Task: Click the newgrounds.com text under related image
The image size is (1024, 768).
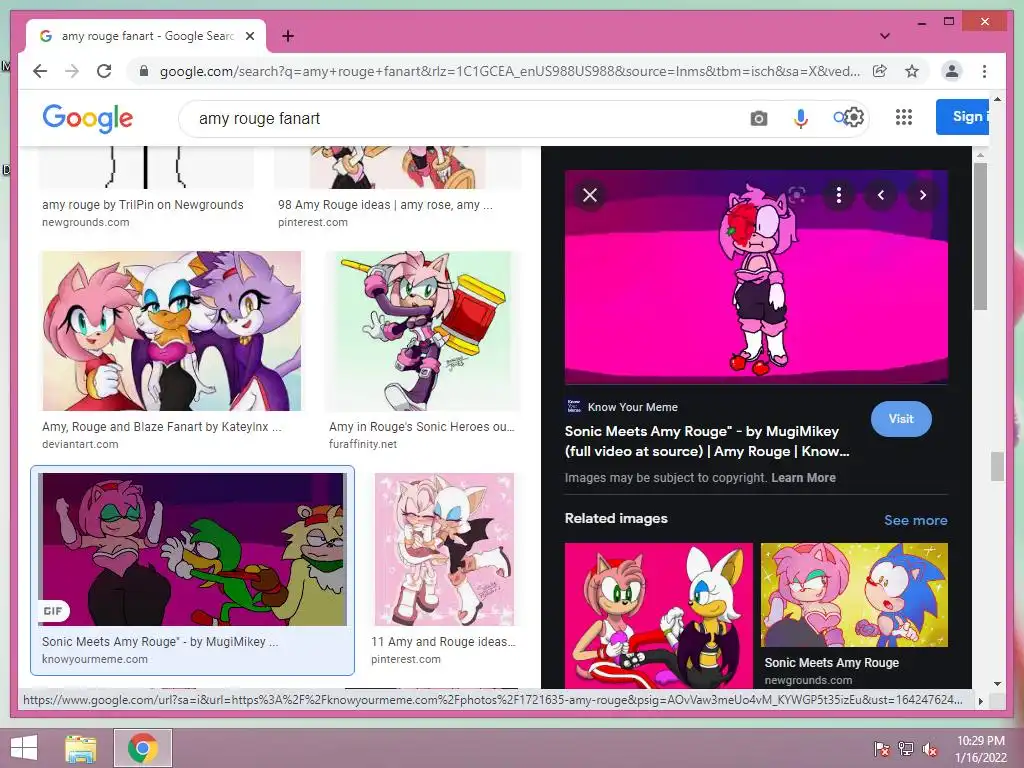Action: pyautogui.click(x=808, y=680)
